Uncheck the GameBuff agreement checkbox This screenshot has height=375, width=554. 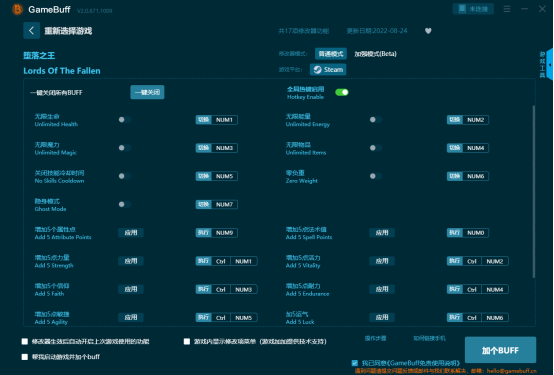click(x=355, y=363)
